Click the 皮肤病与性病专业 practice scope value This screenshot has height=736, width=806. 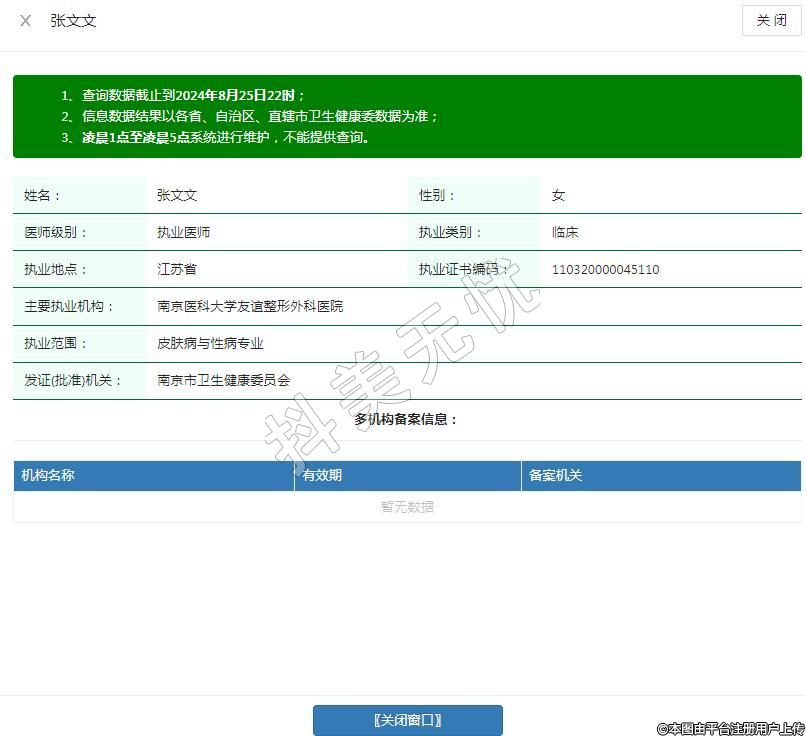(x=210, y=344)
